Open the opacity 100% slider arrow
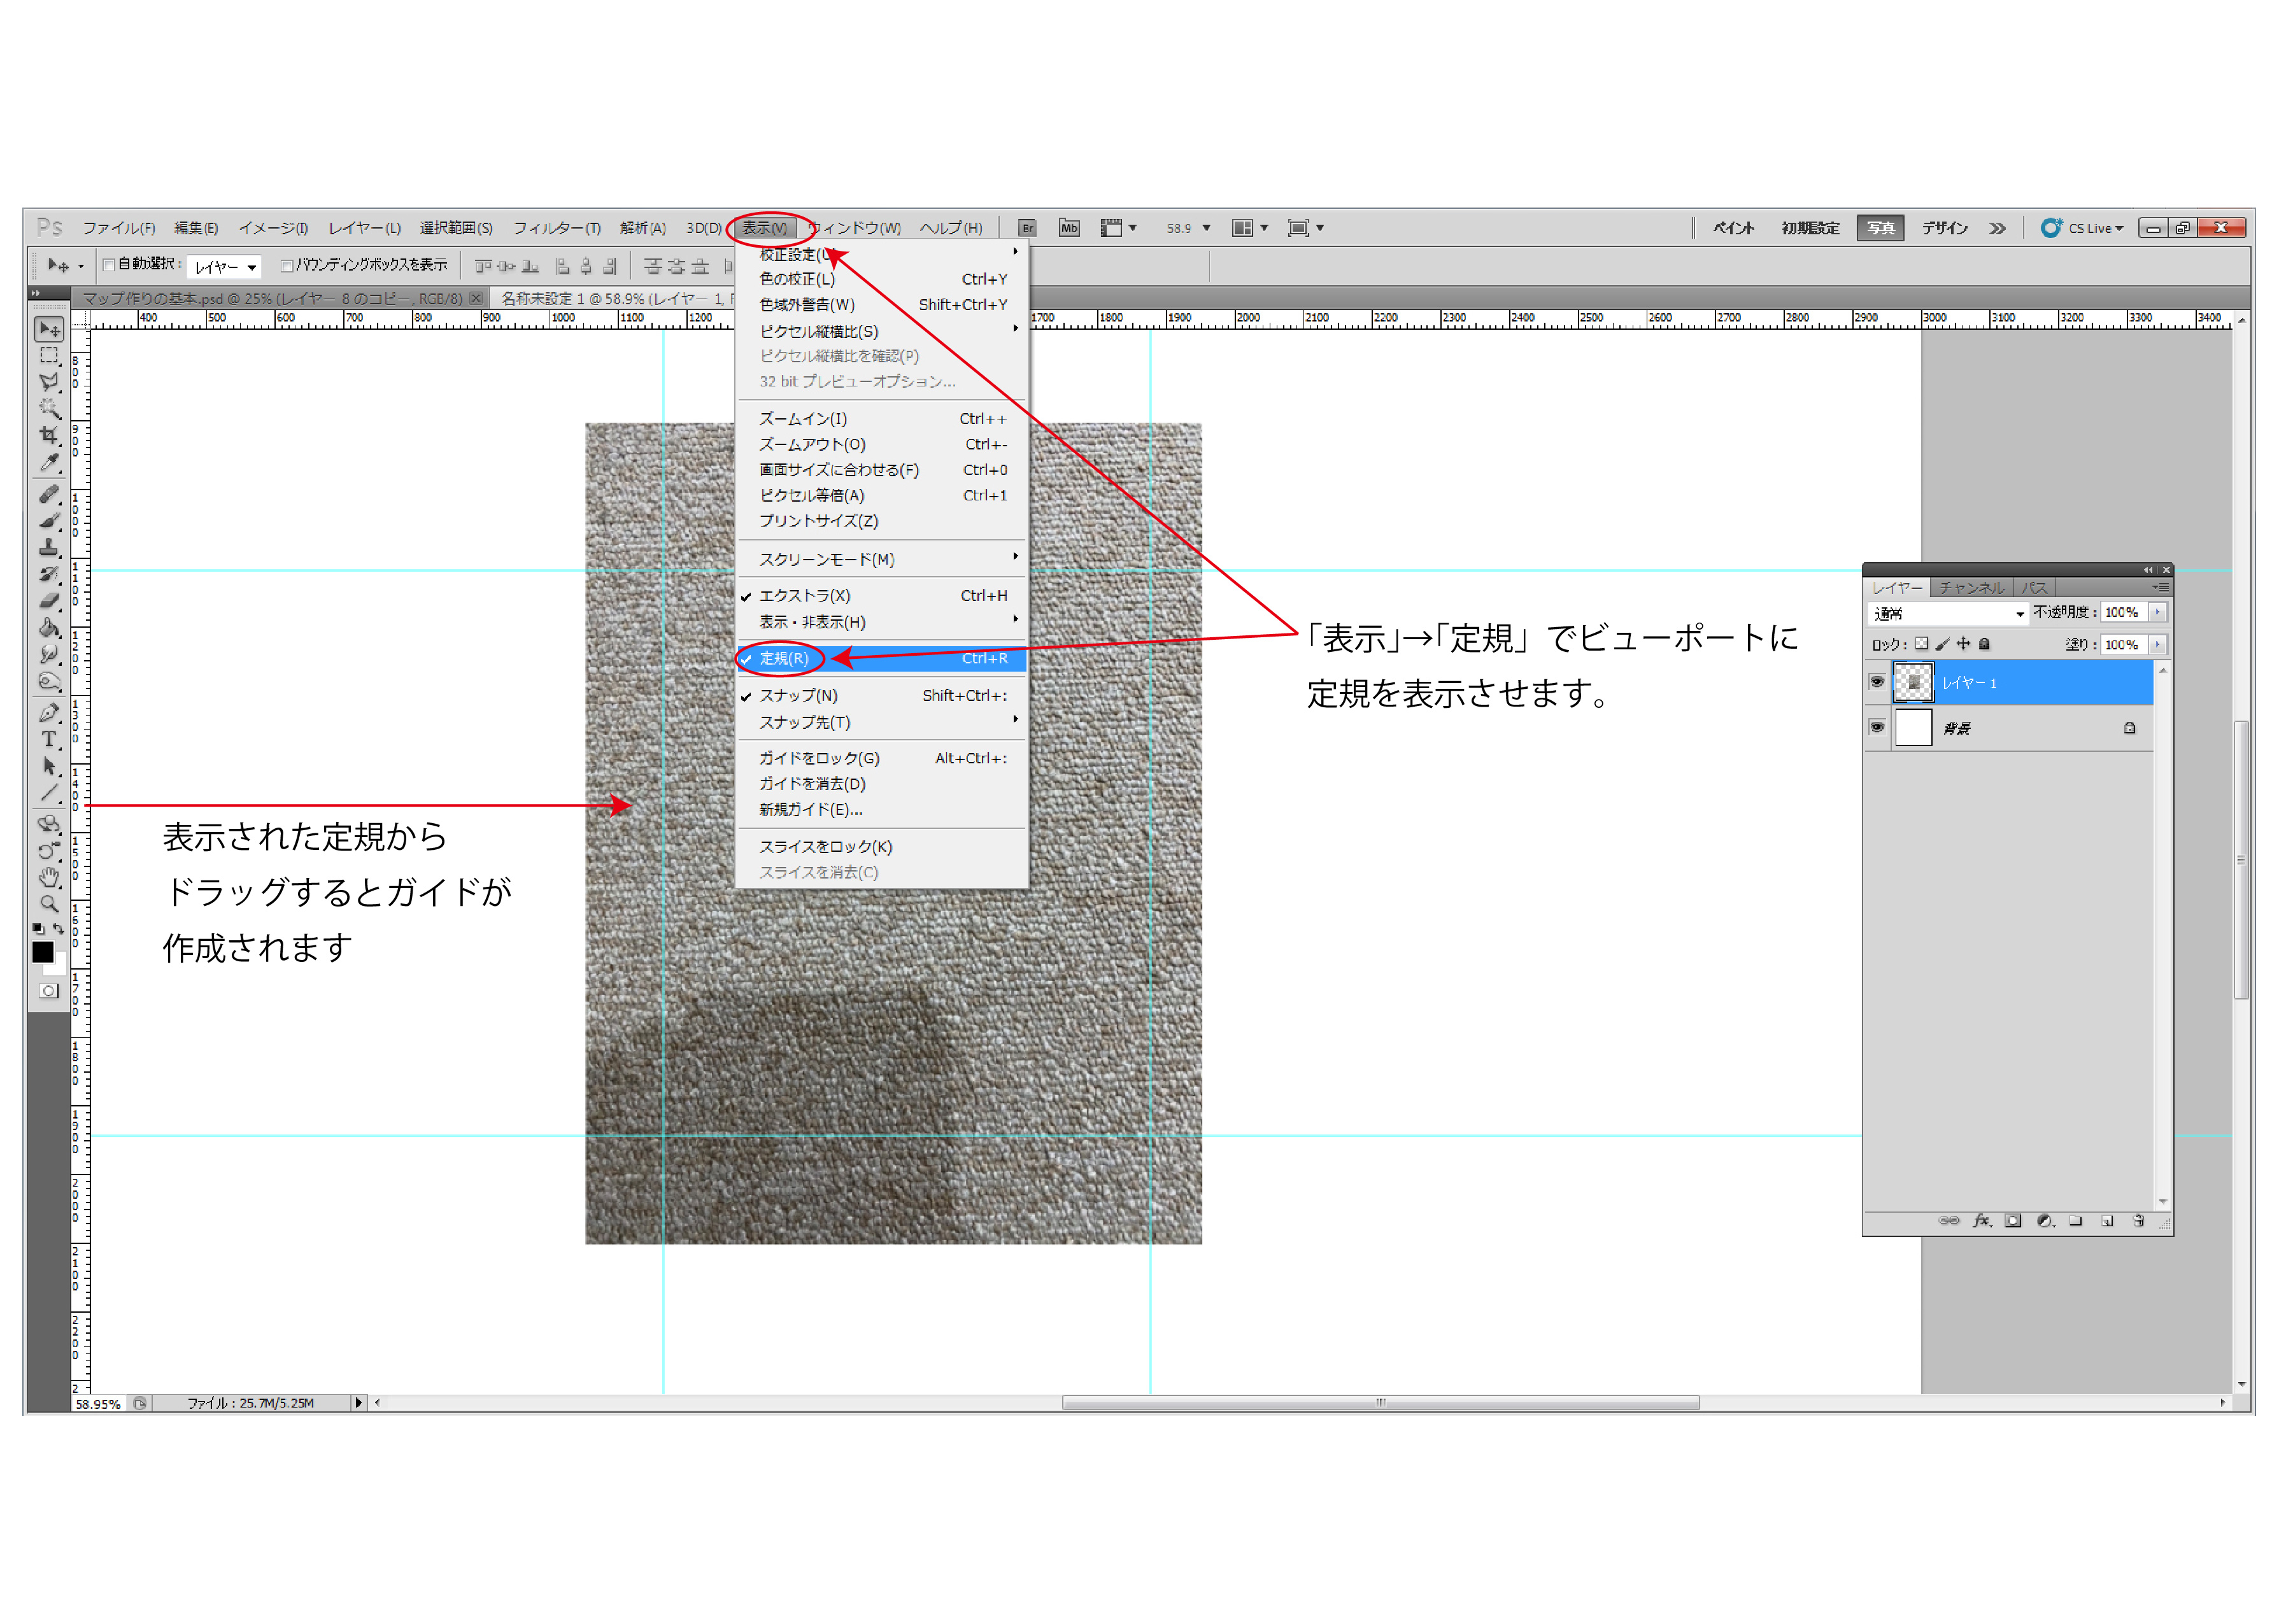This screenshot has height=1624, width=2279. (x=2157, y=612)
